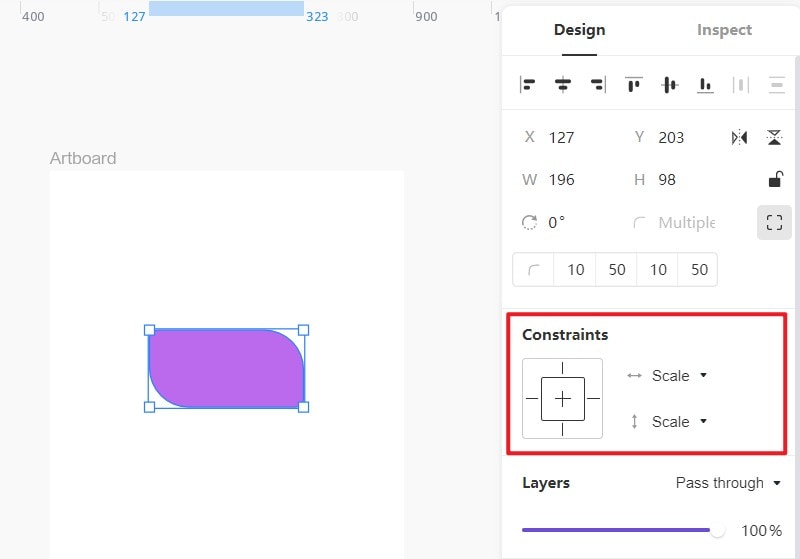The image size is (800, 559).
Task: Toggle the aspect ratio lock
Action: click(x=774, y=180)
